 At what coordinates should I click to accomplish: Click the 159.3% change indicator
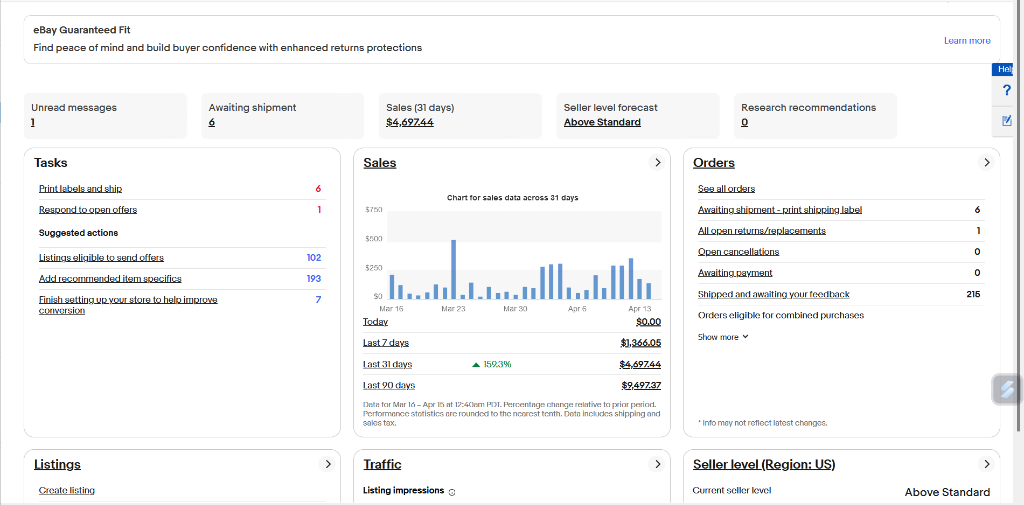pos(492,365)
